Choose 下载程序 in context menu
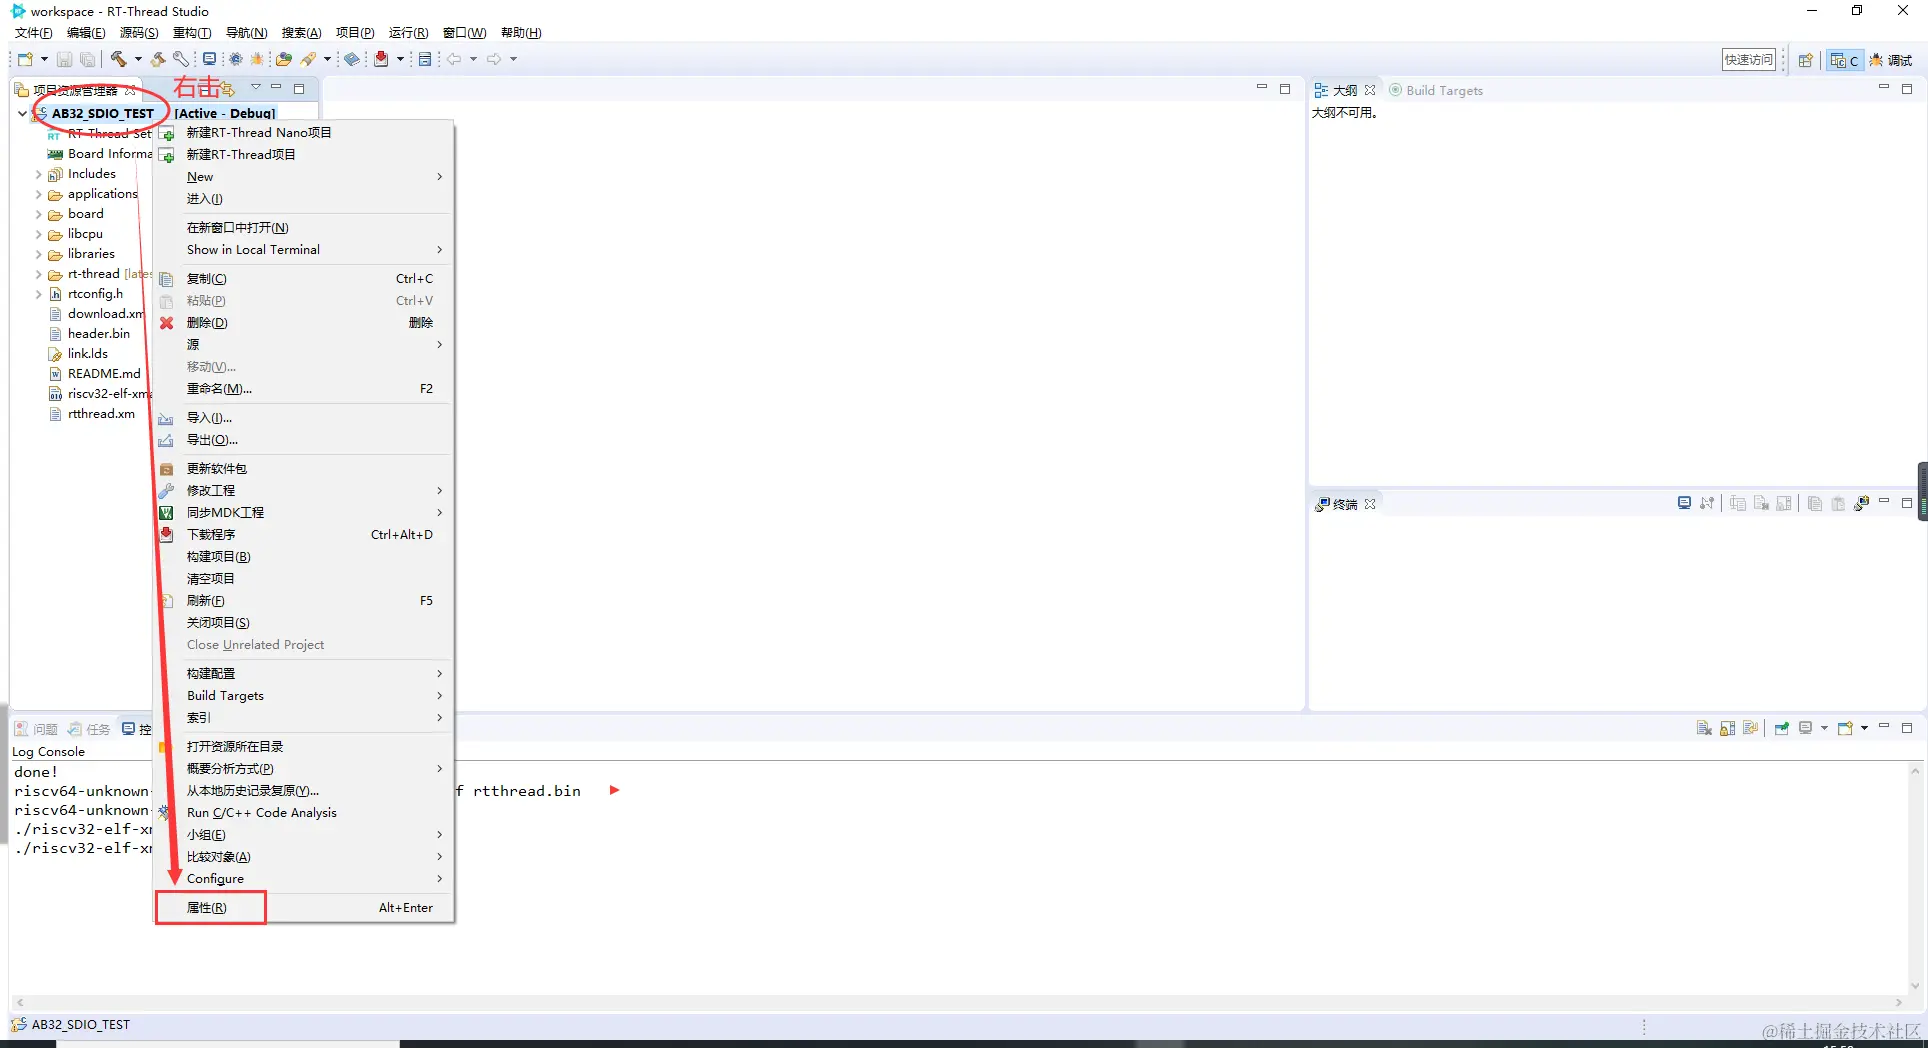Image resolution: width=1928 pixels, height=1048 pixels. [305, 535]
